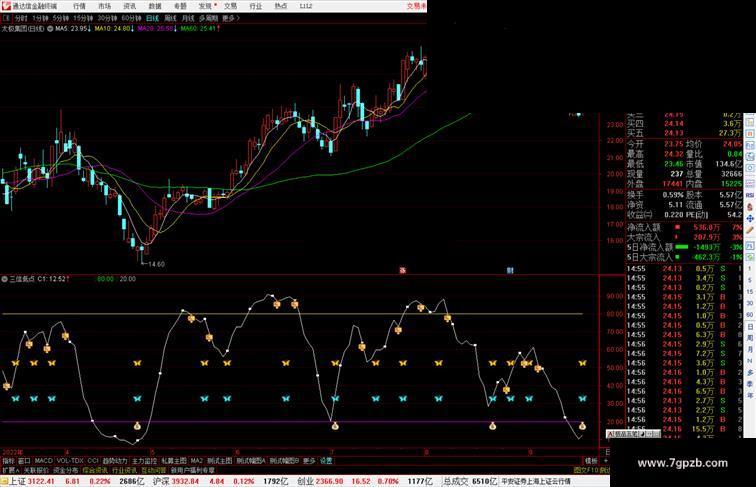Open the 互动问答 tab

153,470
